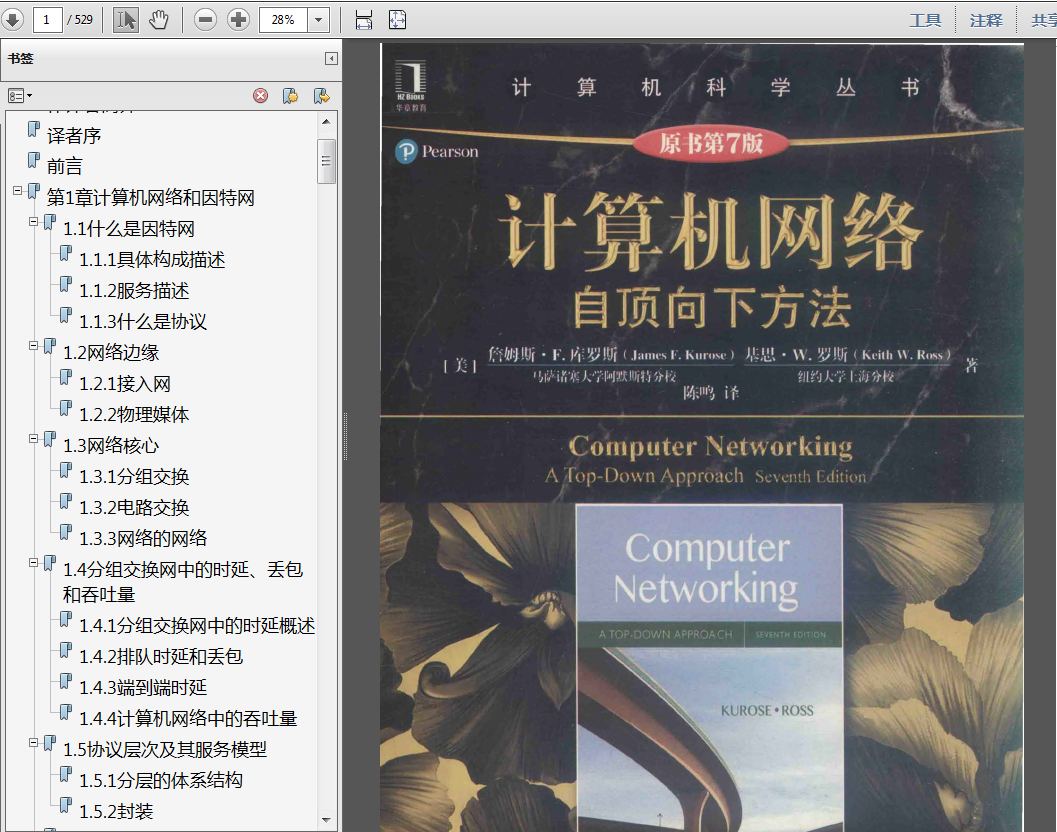Open bookmark 1.4.3端到端时延

[x=143, y=688]
